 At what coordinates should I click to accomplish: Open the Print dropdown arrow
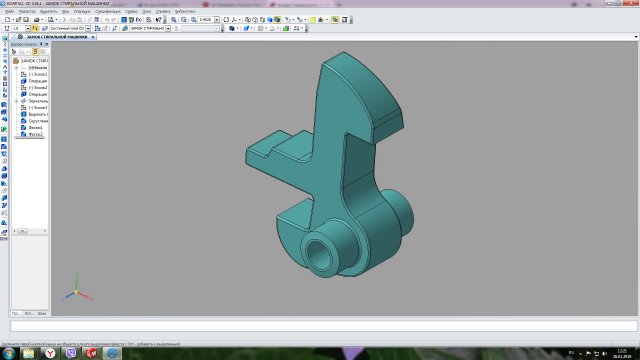[42, 20]
